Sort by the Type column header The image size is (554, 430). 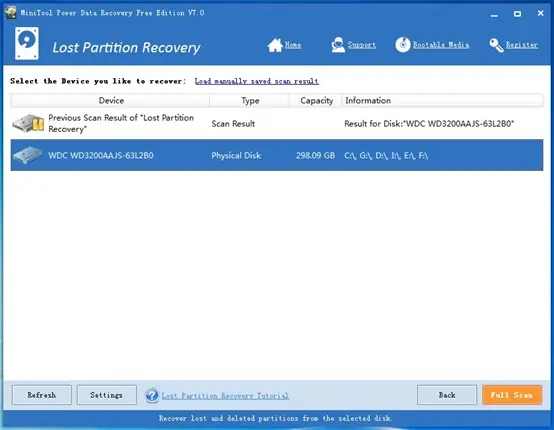[250, 100]
